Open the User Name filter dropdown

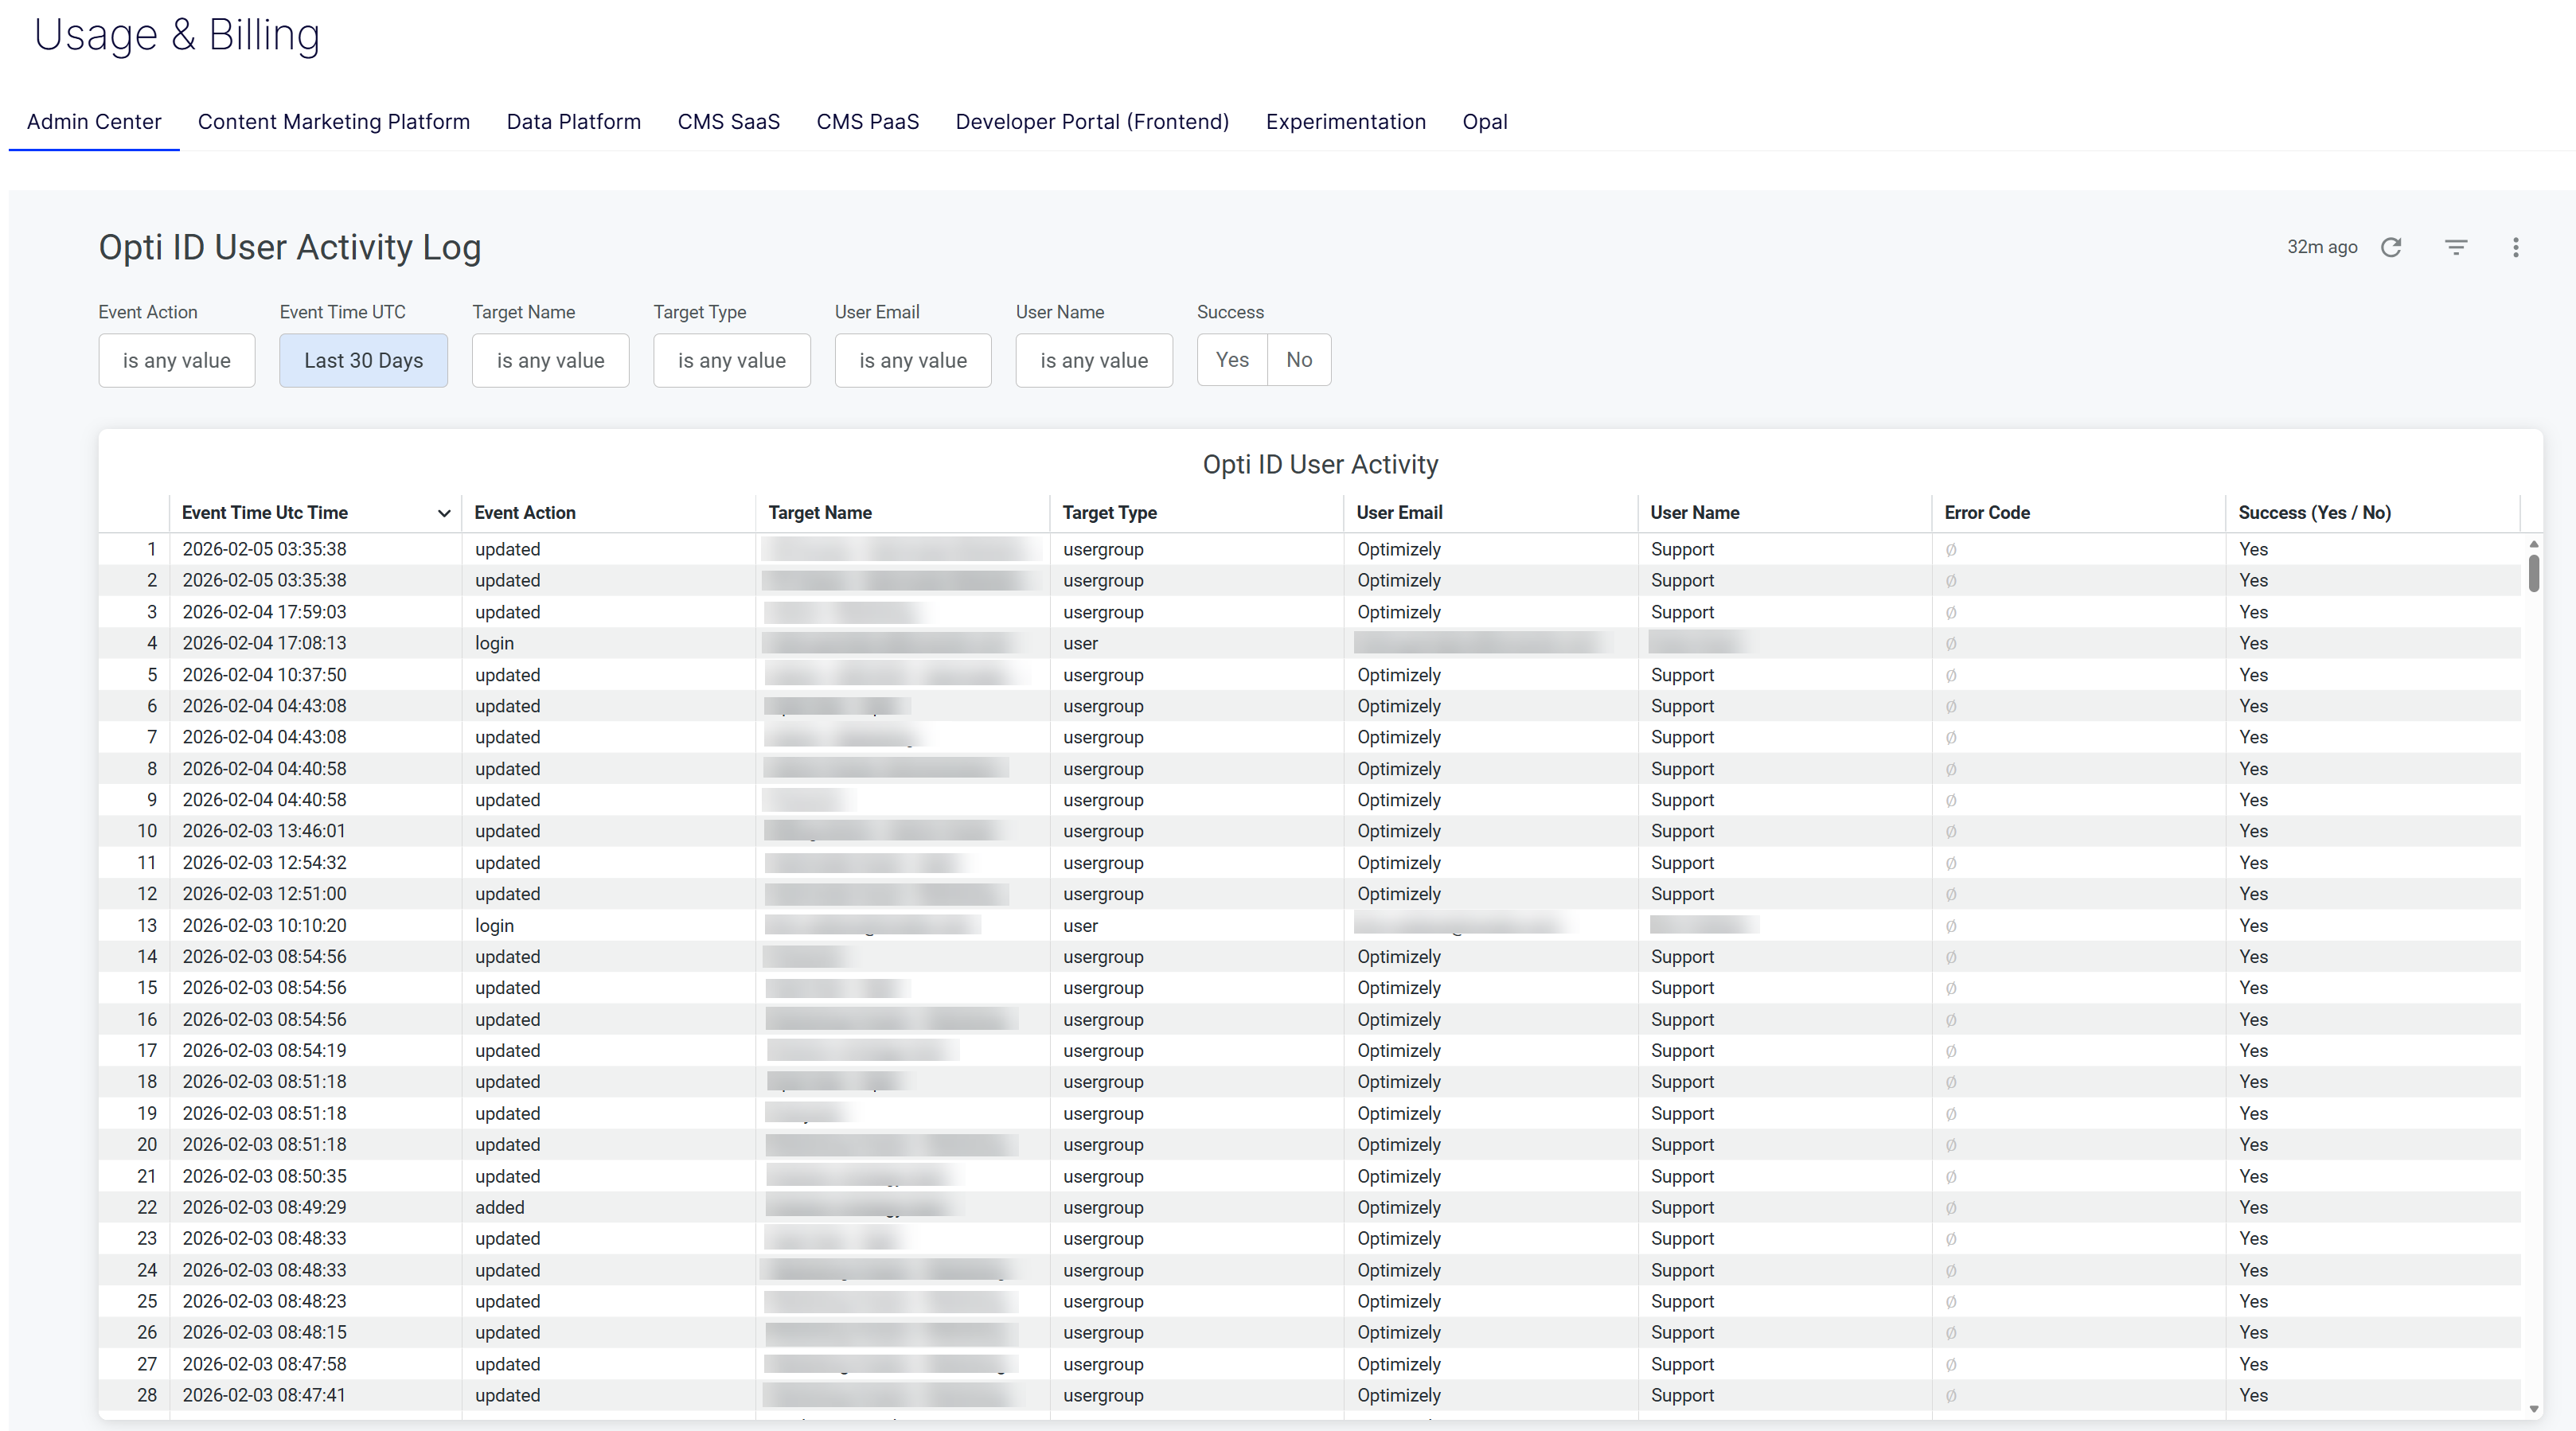pyautogui.click(x=1093, y=360)
